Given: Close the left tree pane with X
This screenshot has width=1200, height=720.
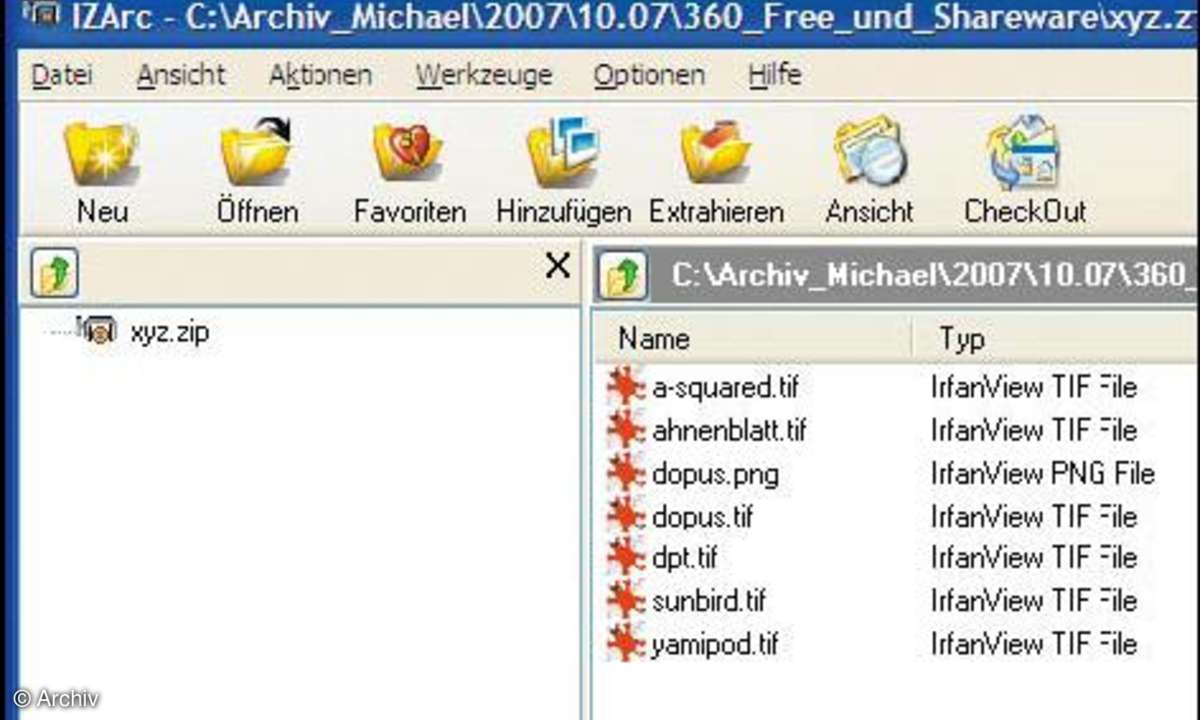Looking at the screenshot, I should coord(557,265).
